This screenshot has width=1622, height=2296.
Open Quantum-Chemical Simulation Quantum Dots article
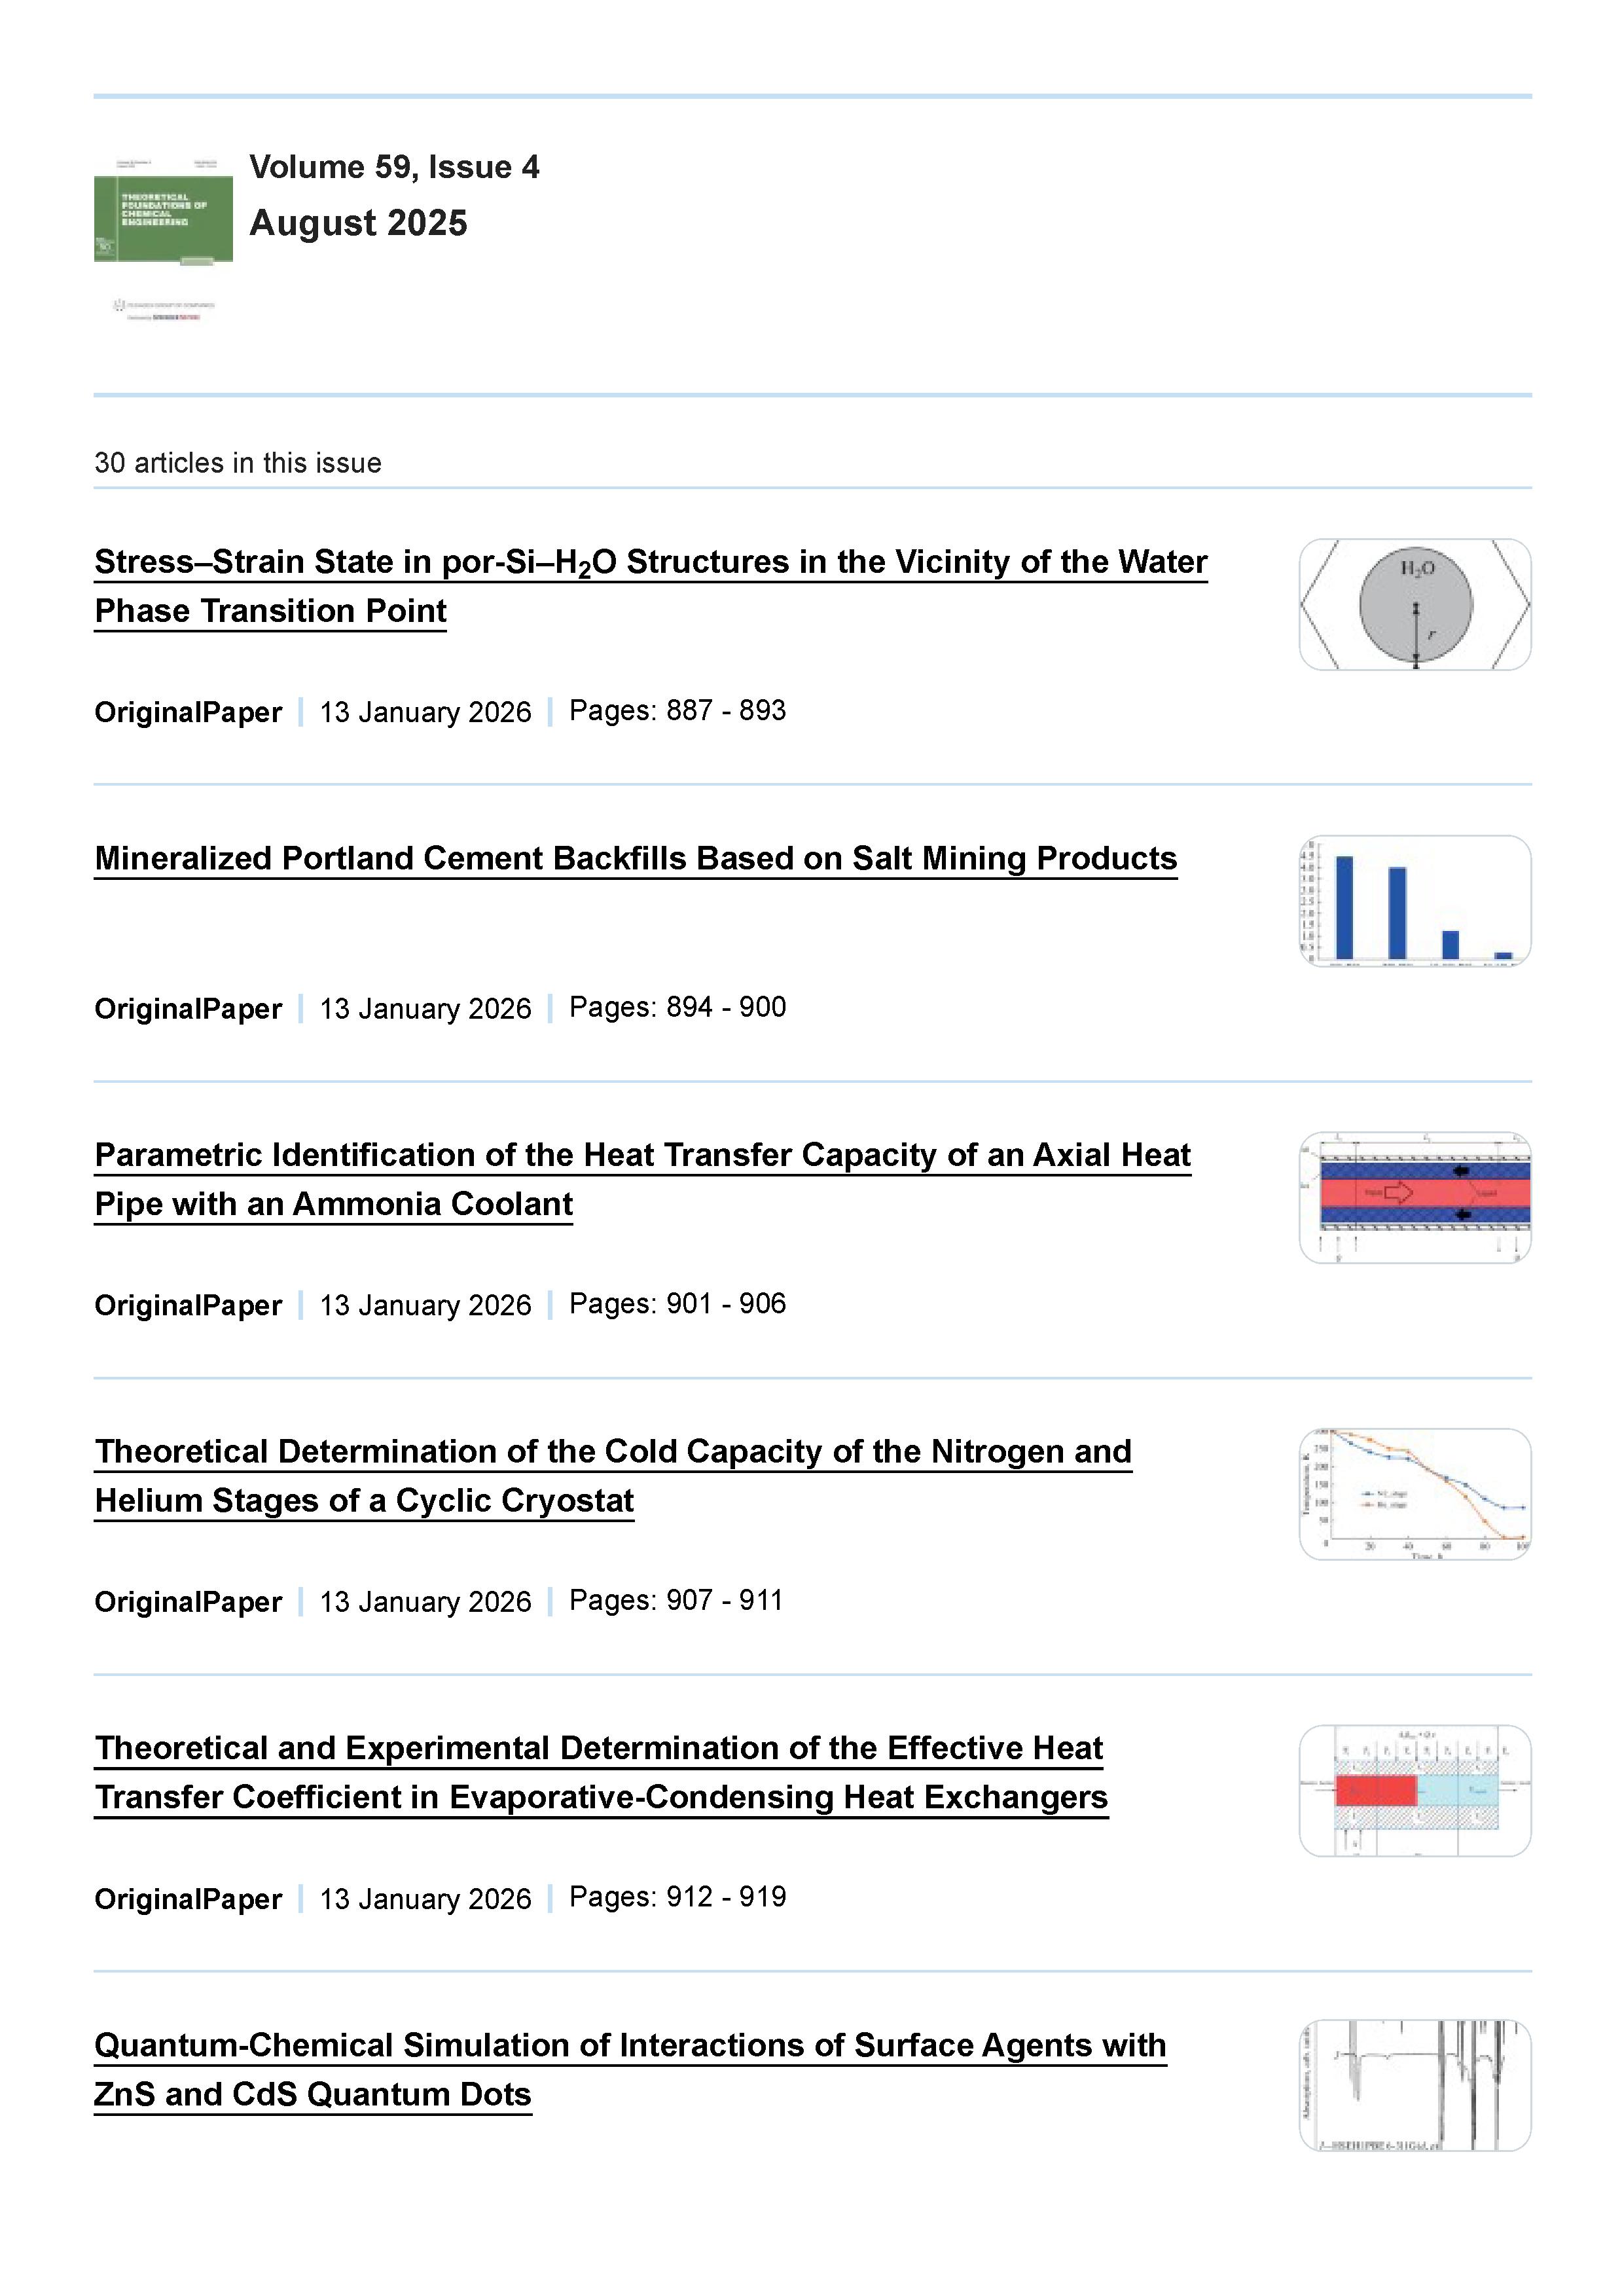click(x=630, y=2046)
